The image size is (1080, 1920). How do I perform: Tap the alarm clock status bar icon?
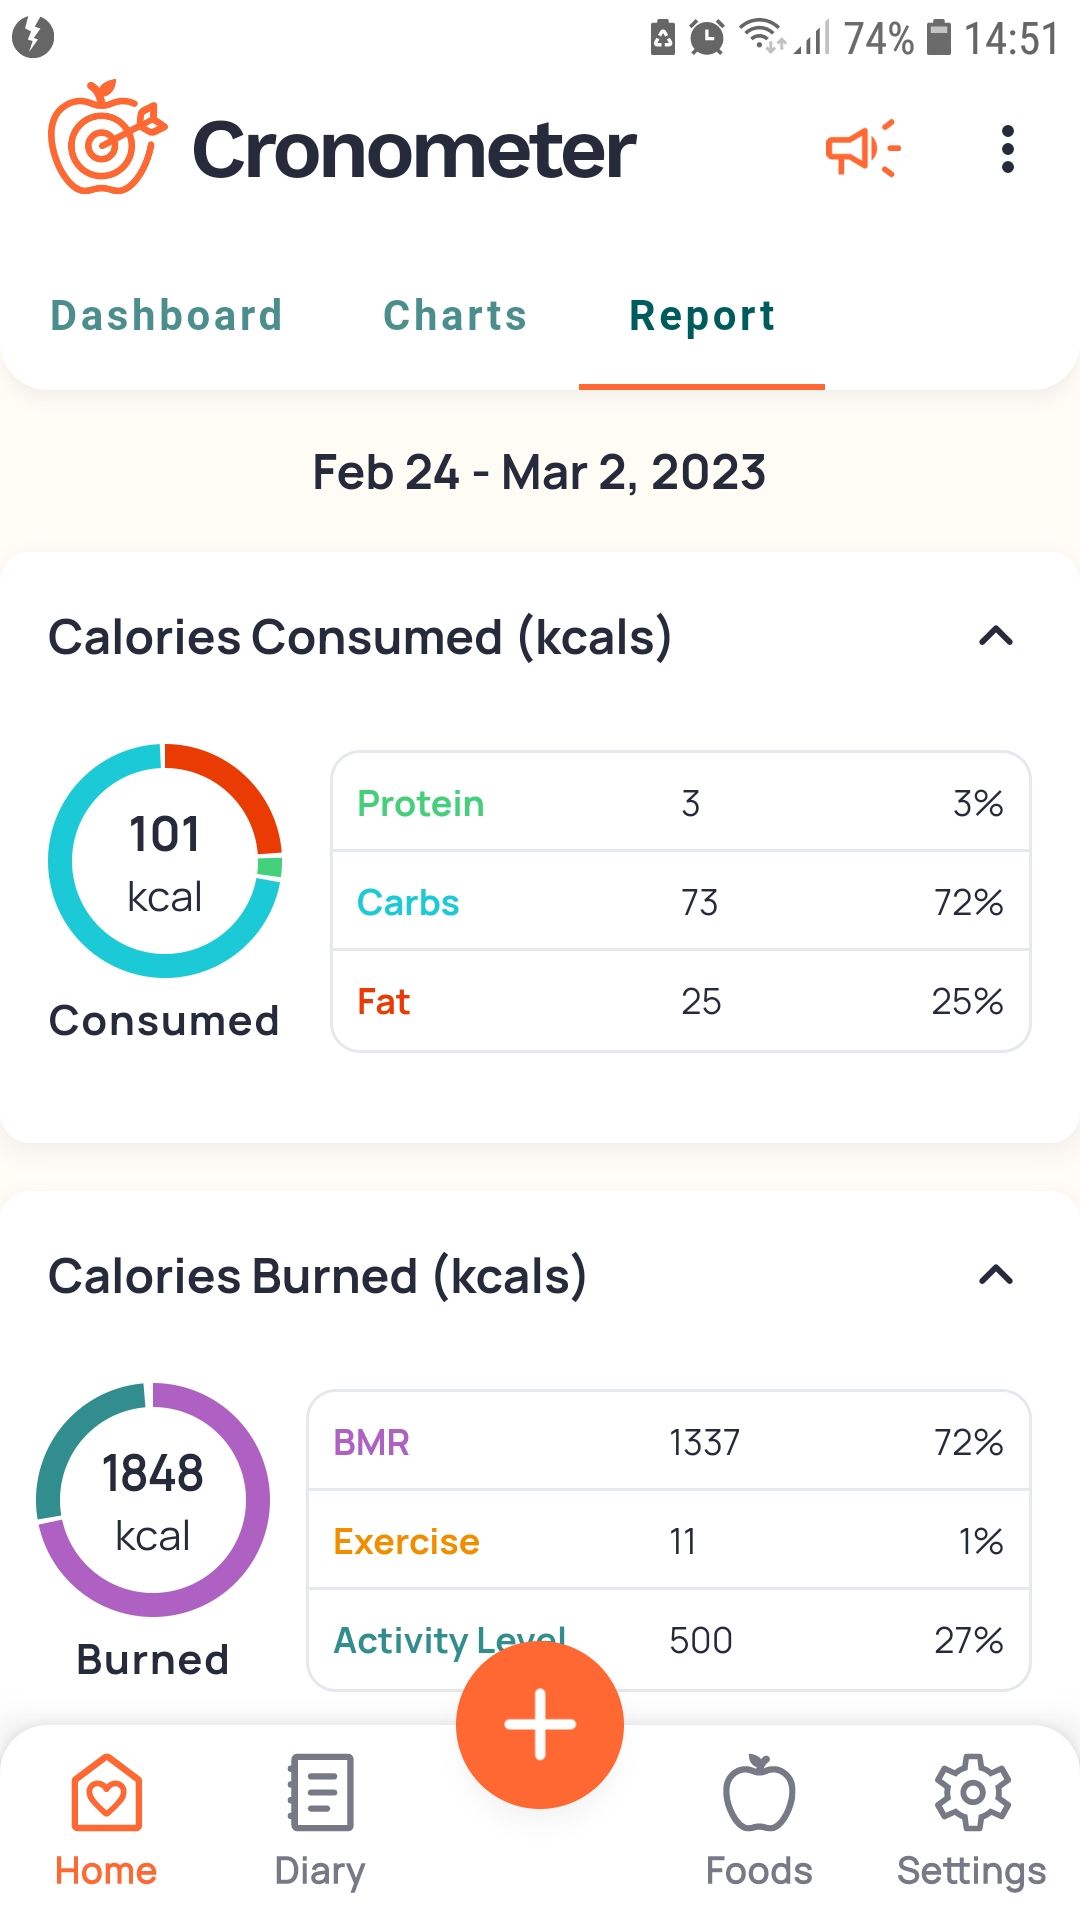pyautogui.click(x=707, y=38)
